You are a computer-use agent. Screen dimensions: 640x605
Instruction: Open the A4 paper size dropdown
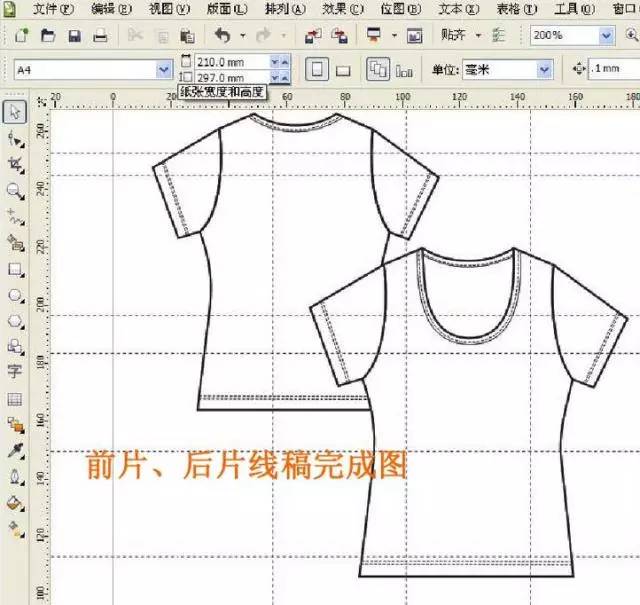(164, 70)
